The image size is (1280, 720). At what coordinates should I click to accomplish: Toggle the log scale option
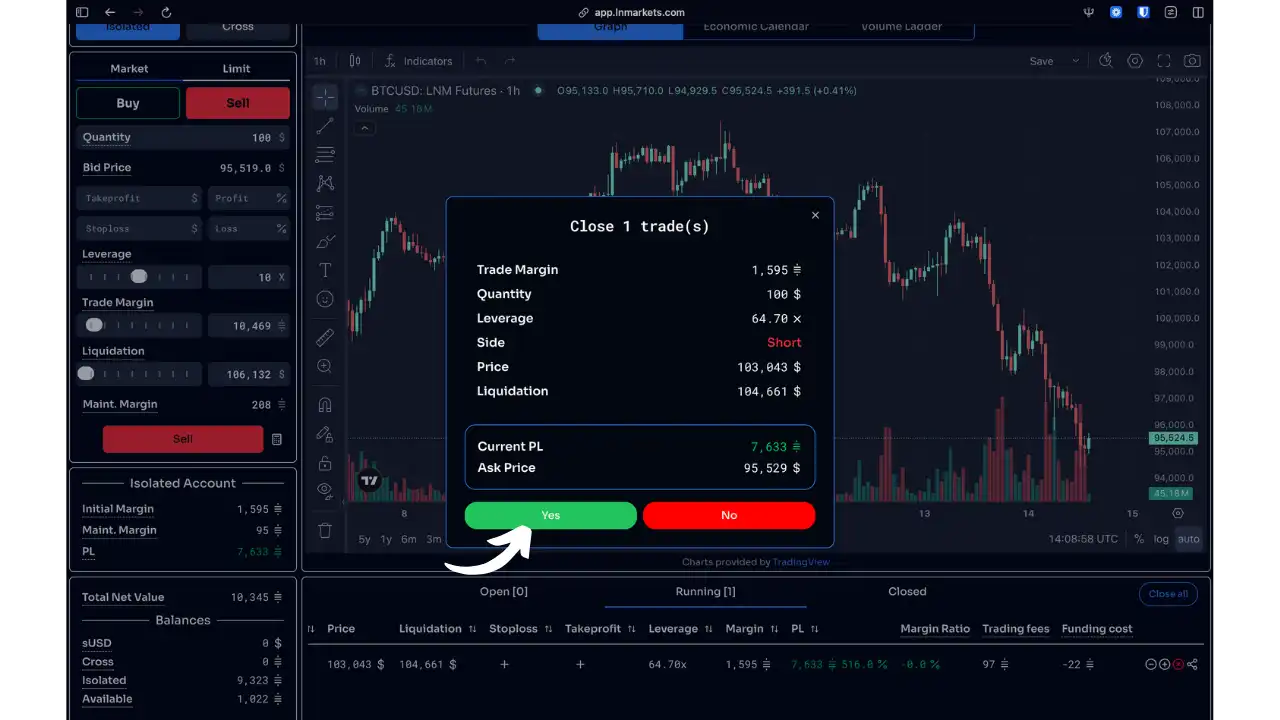(1161, 539)
